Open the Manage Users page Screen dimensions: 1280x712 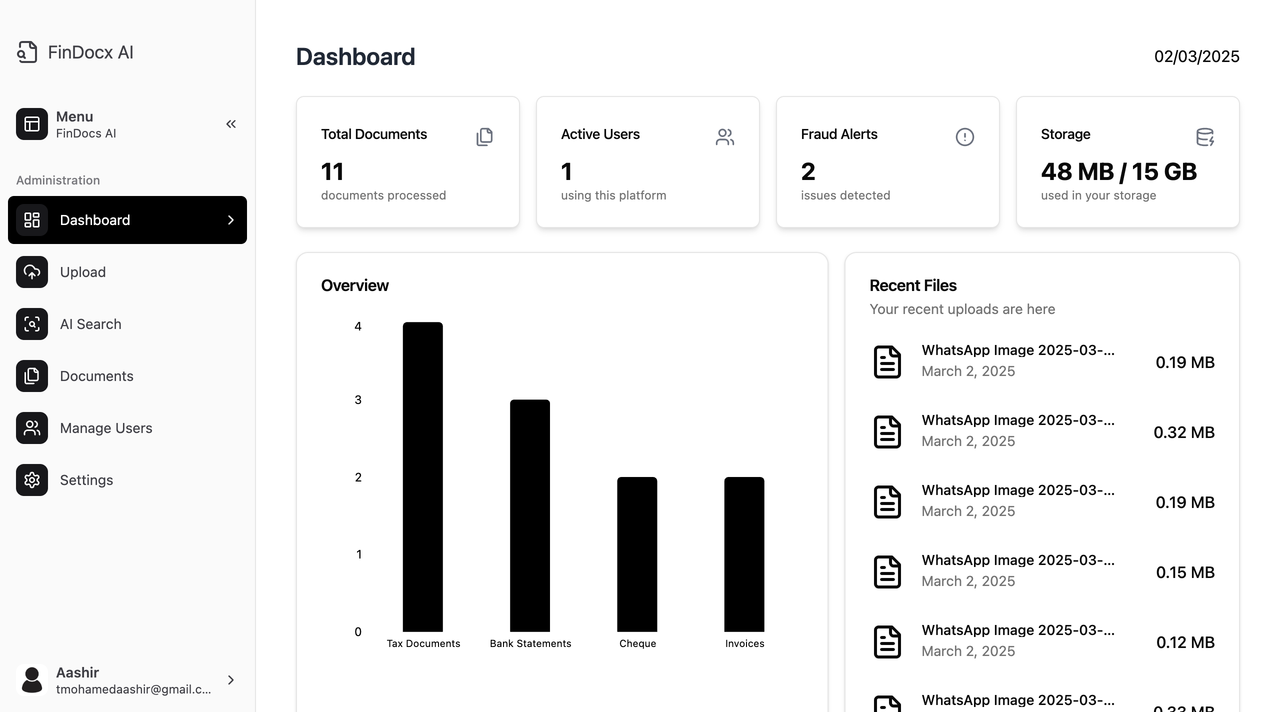[127, 428]
